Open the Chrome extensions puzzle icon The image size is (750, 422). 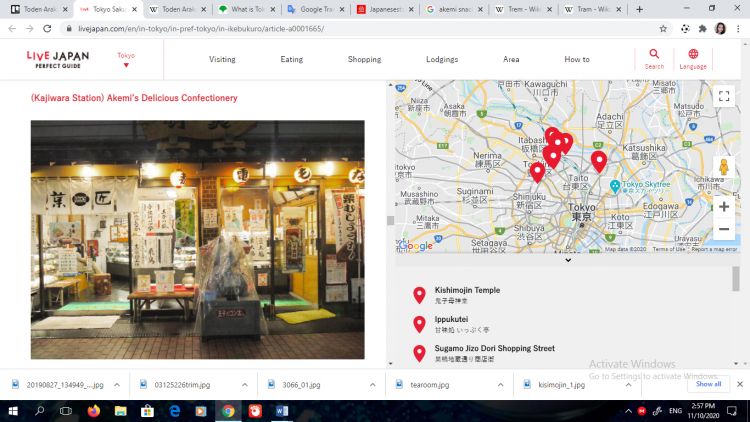702,29
